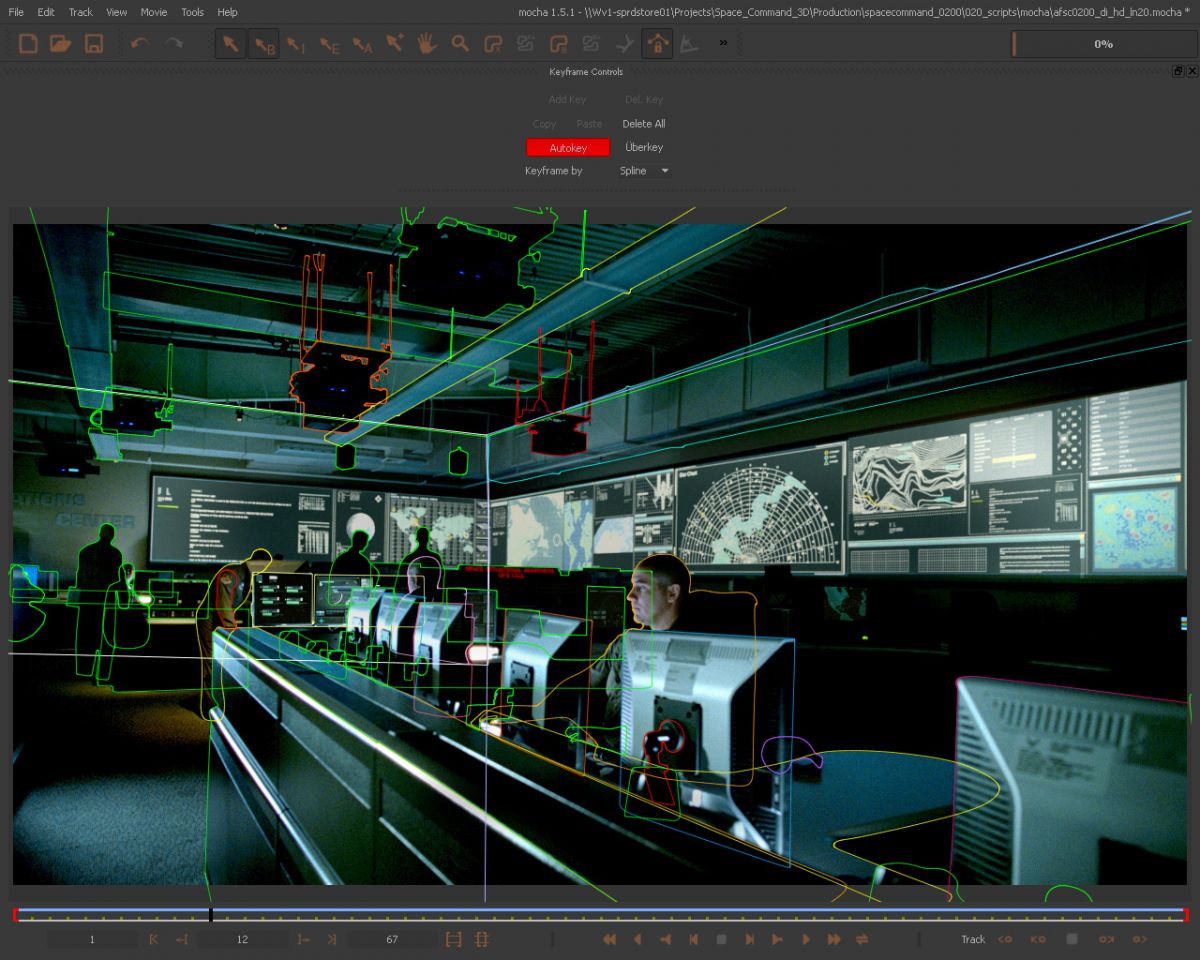
Task: Open the Track menu
Action: click(80, 12)
